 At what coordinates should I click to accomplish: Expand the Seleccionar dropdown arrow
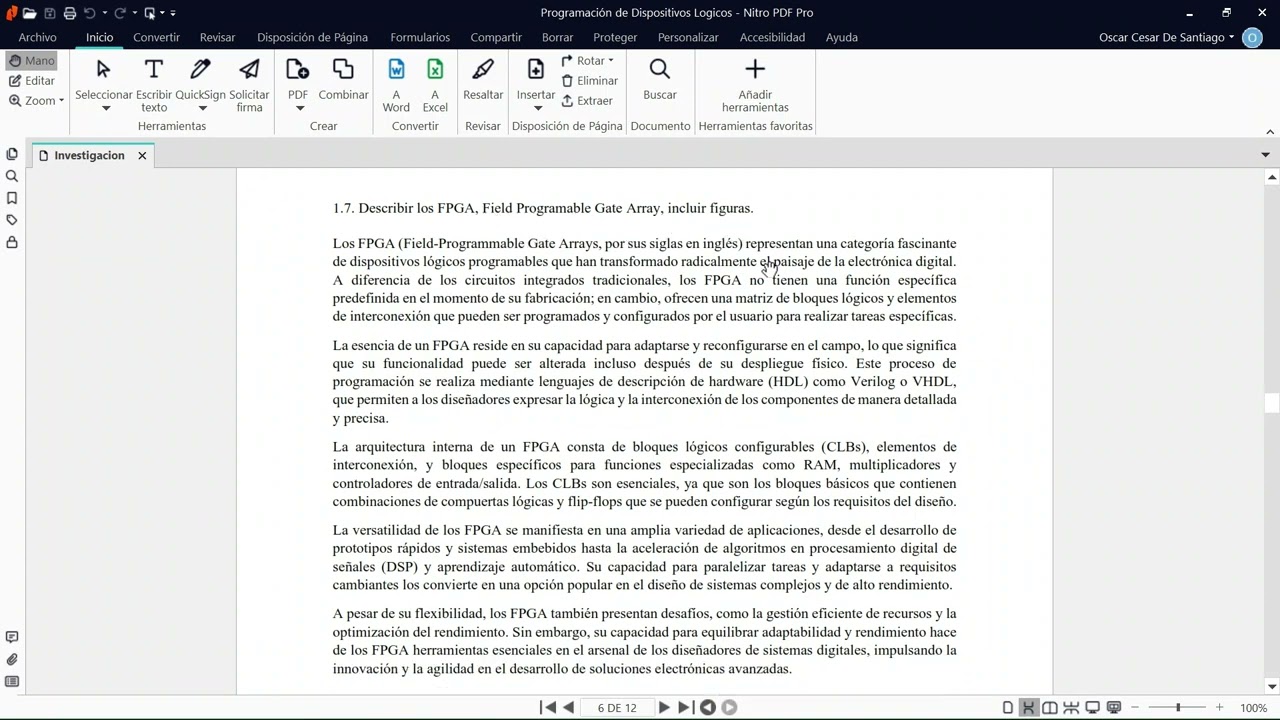(x=105, y=108)
